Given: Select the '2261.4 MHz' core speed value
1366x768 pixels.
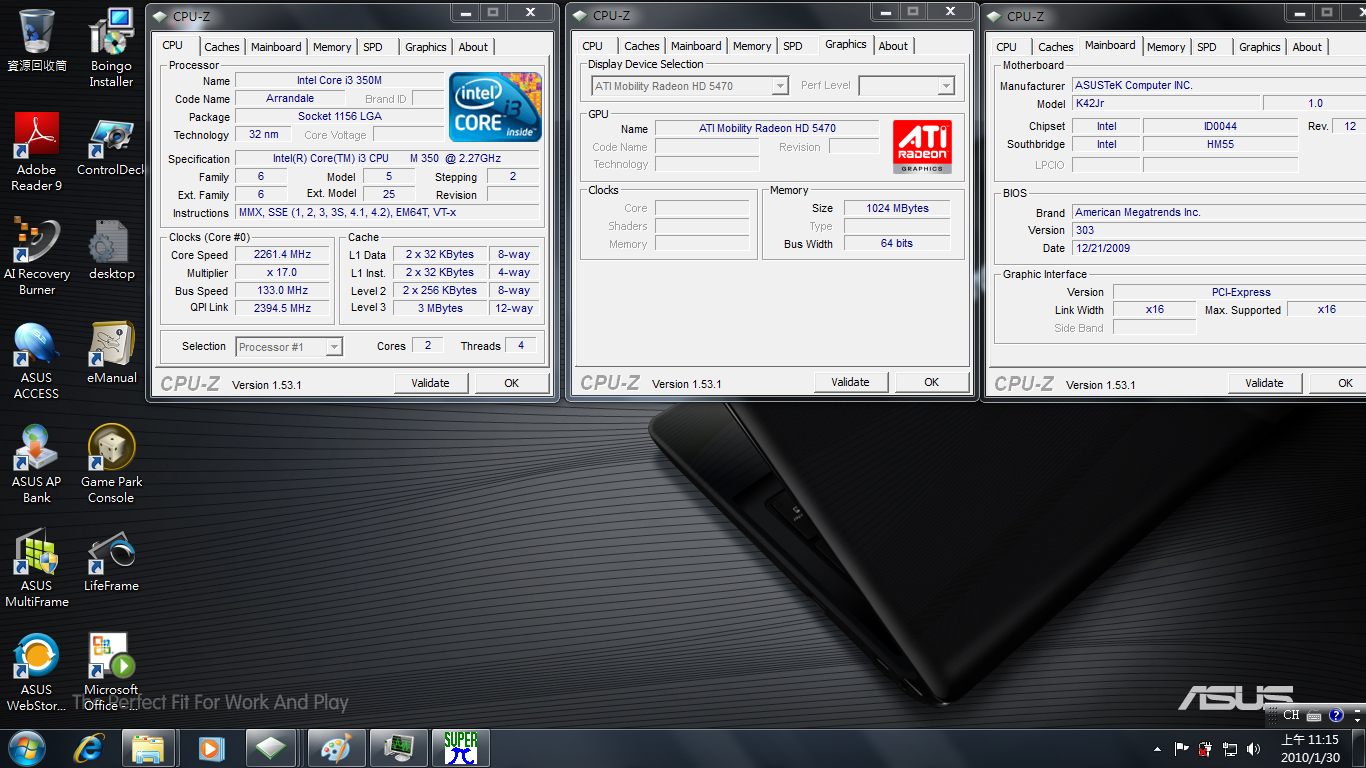Looking at the screenshot, I should 283,255.
